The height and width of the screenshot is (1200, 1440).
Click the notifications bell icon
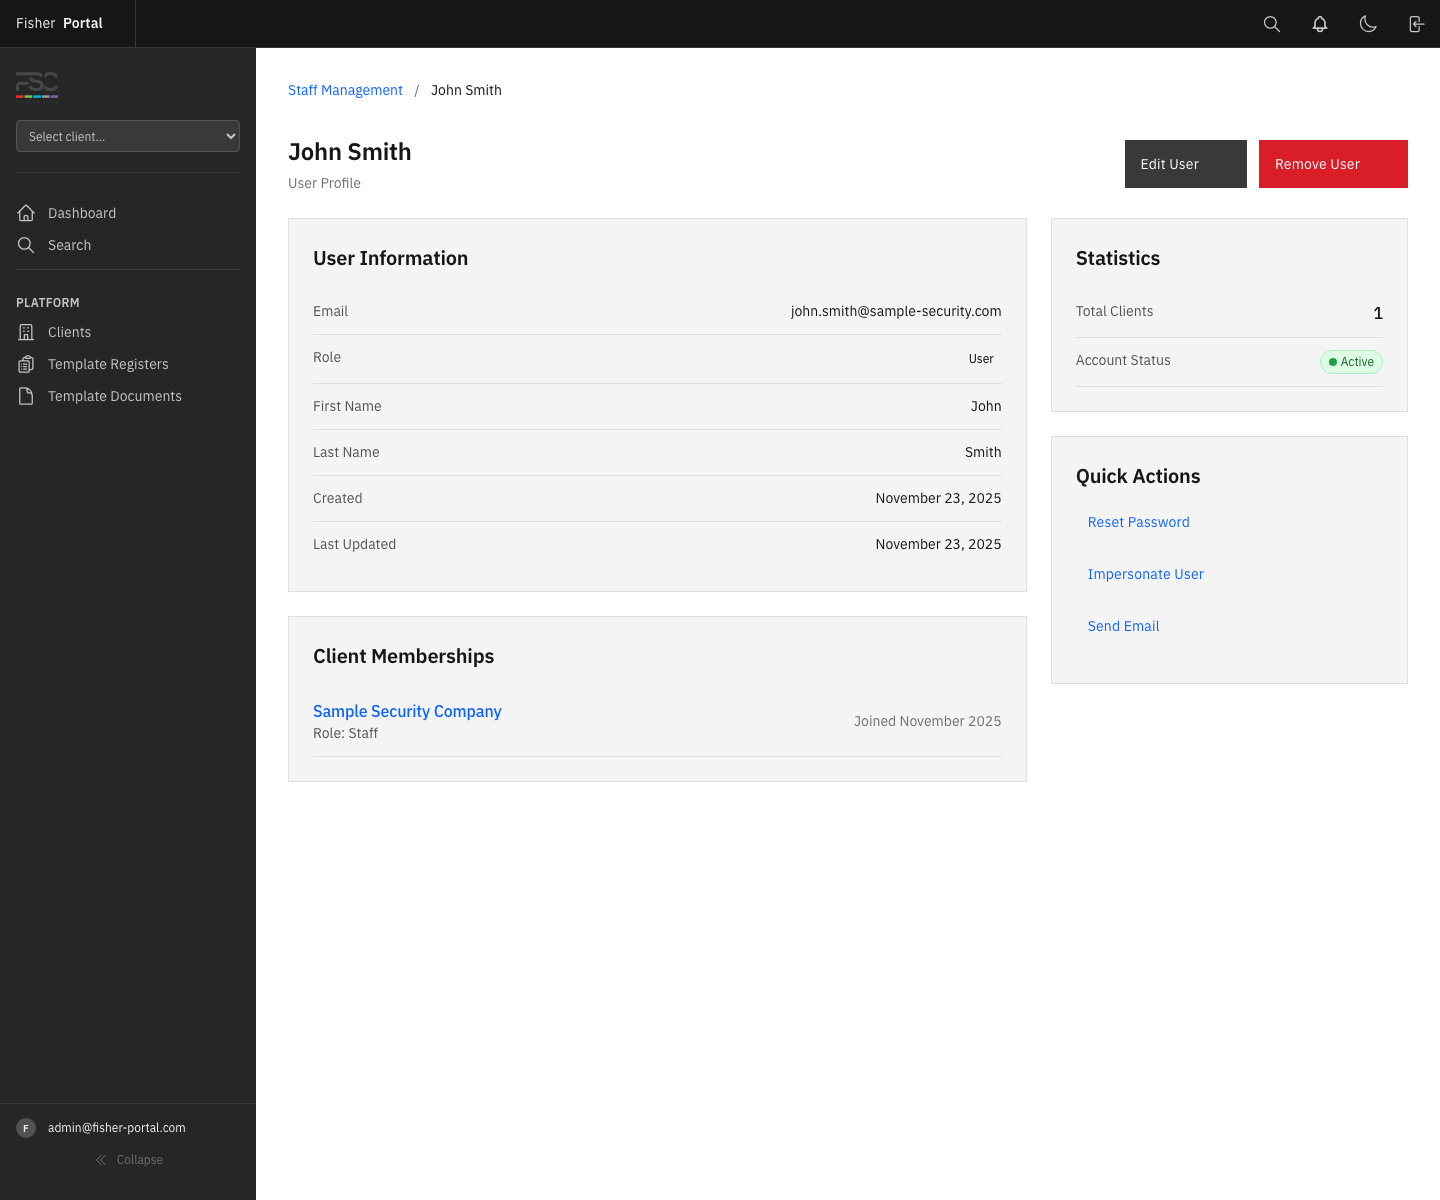coord(1319,23)
